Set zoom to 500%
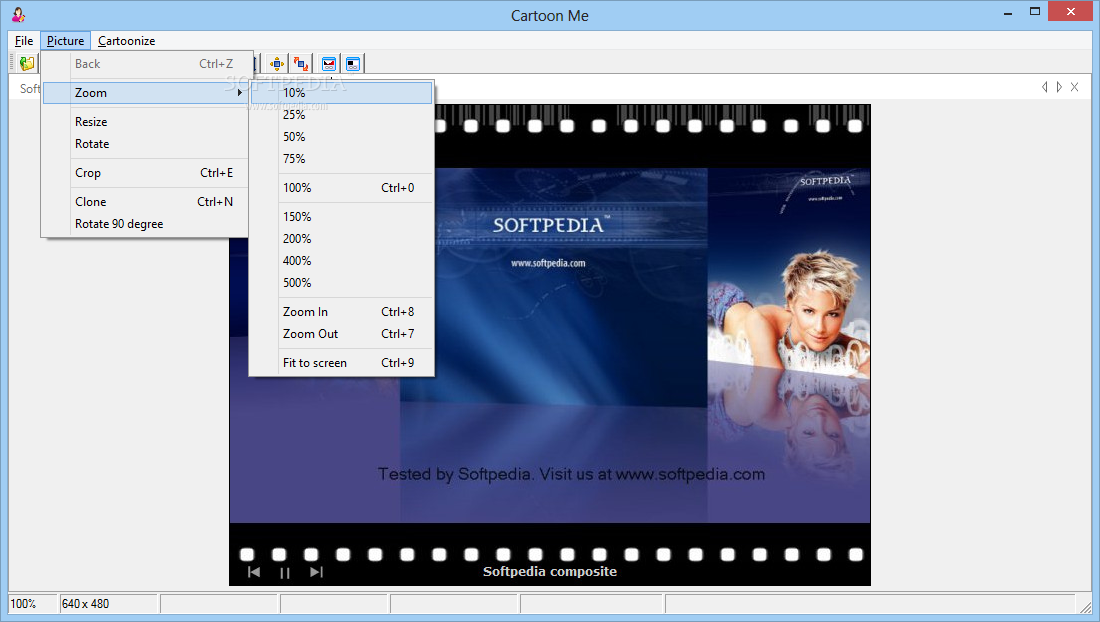 click(x=342, y=283)
